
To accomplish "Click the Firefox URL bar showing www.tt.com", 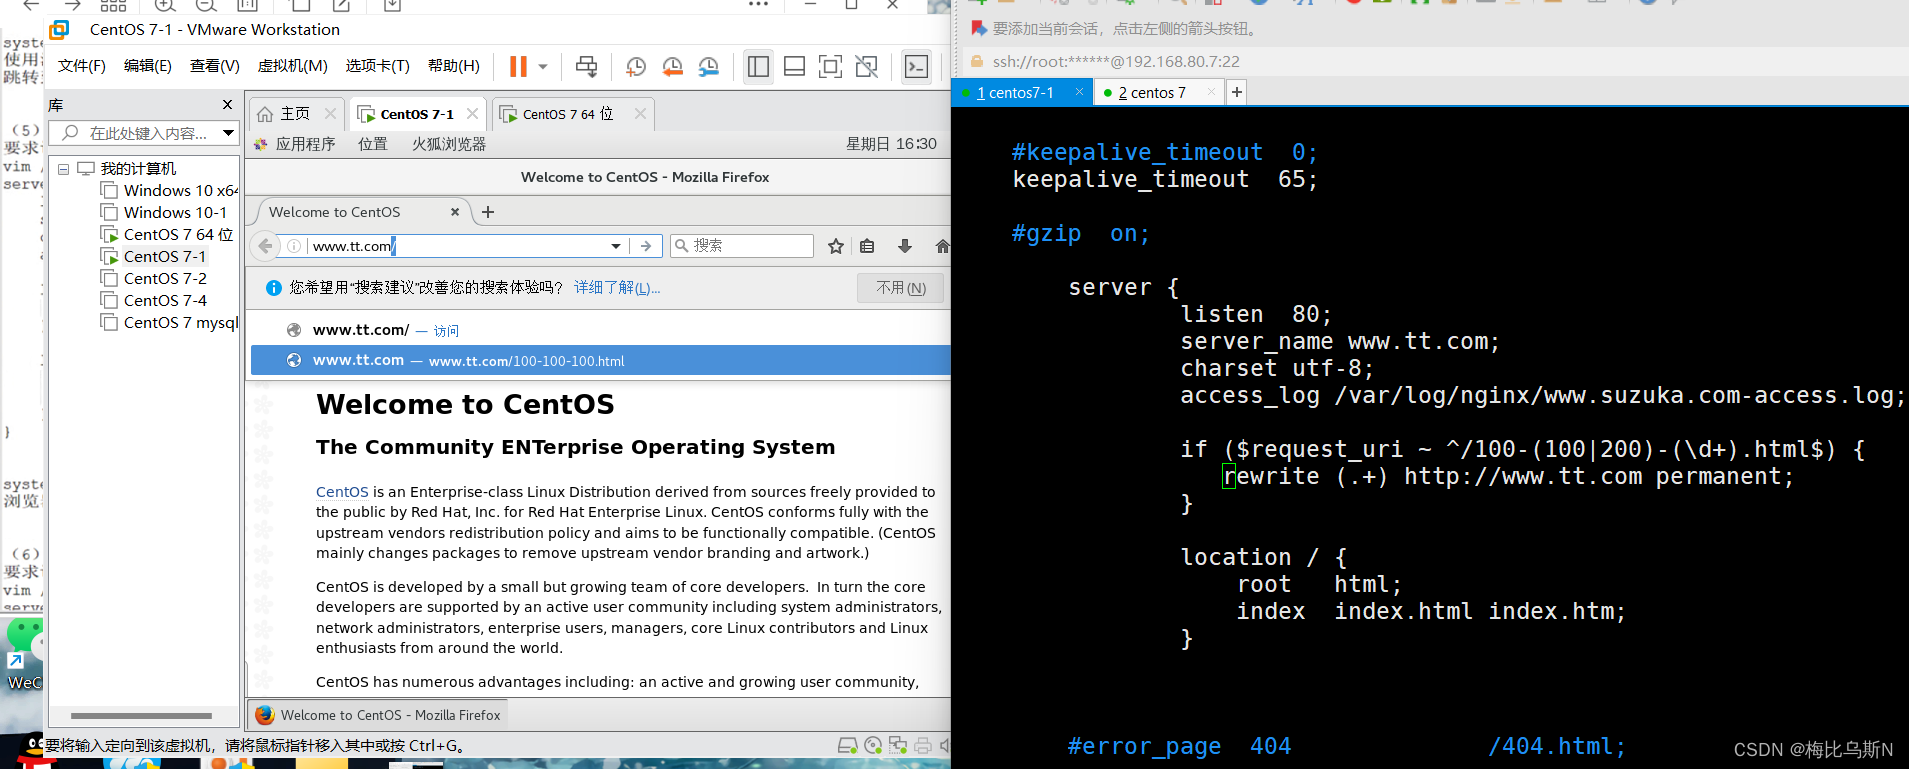I will coord(455,246).
